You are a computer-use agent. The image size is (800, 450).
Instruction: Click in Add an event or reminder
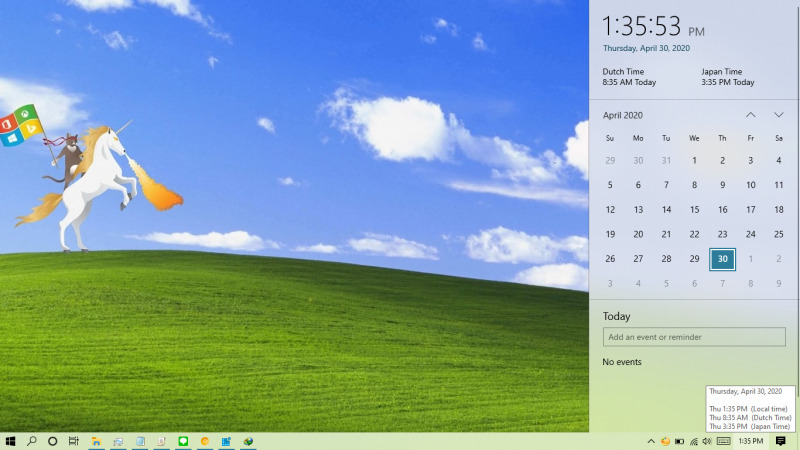click(x=694, y=337)
